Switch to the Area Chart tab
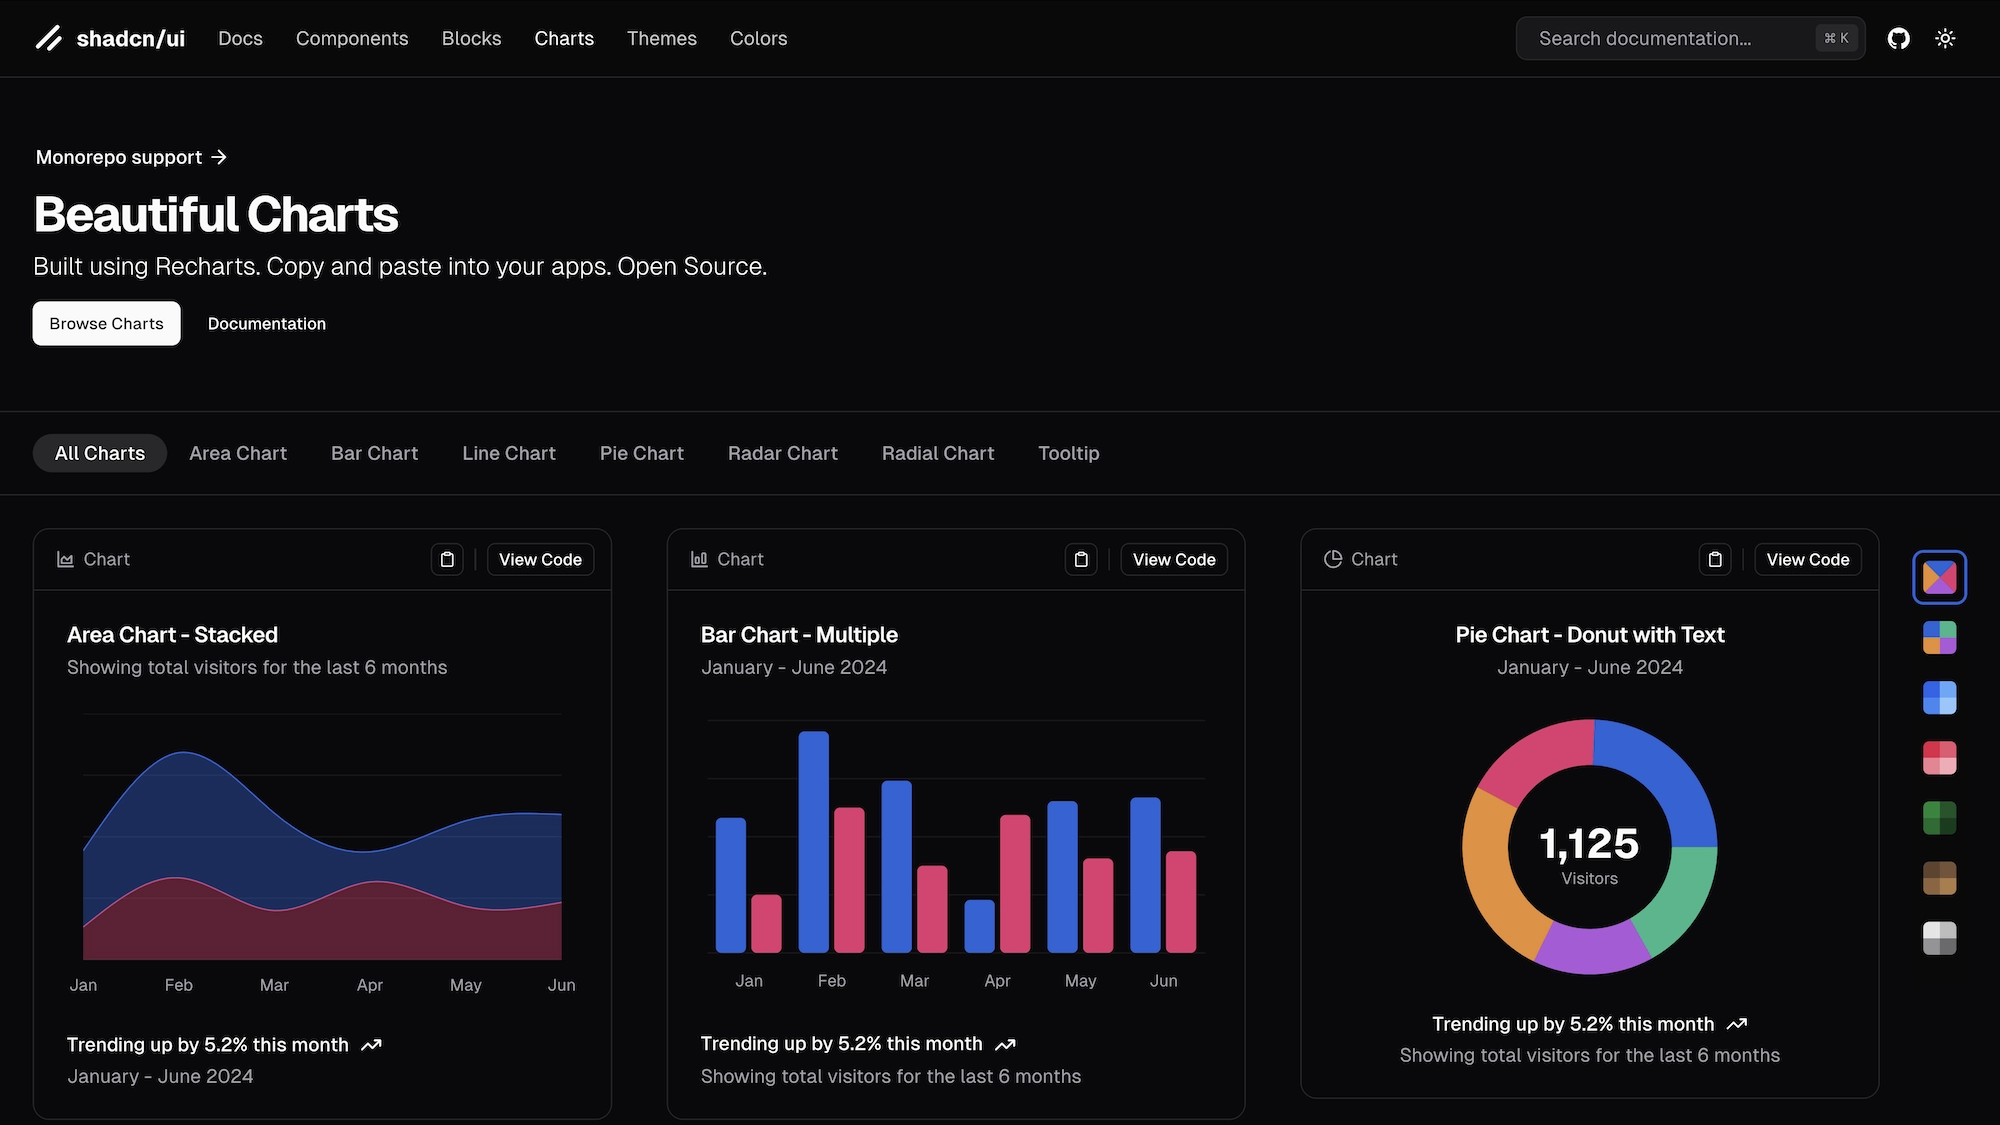 (x=238, y=453)
